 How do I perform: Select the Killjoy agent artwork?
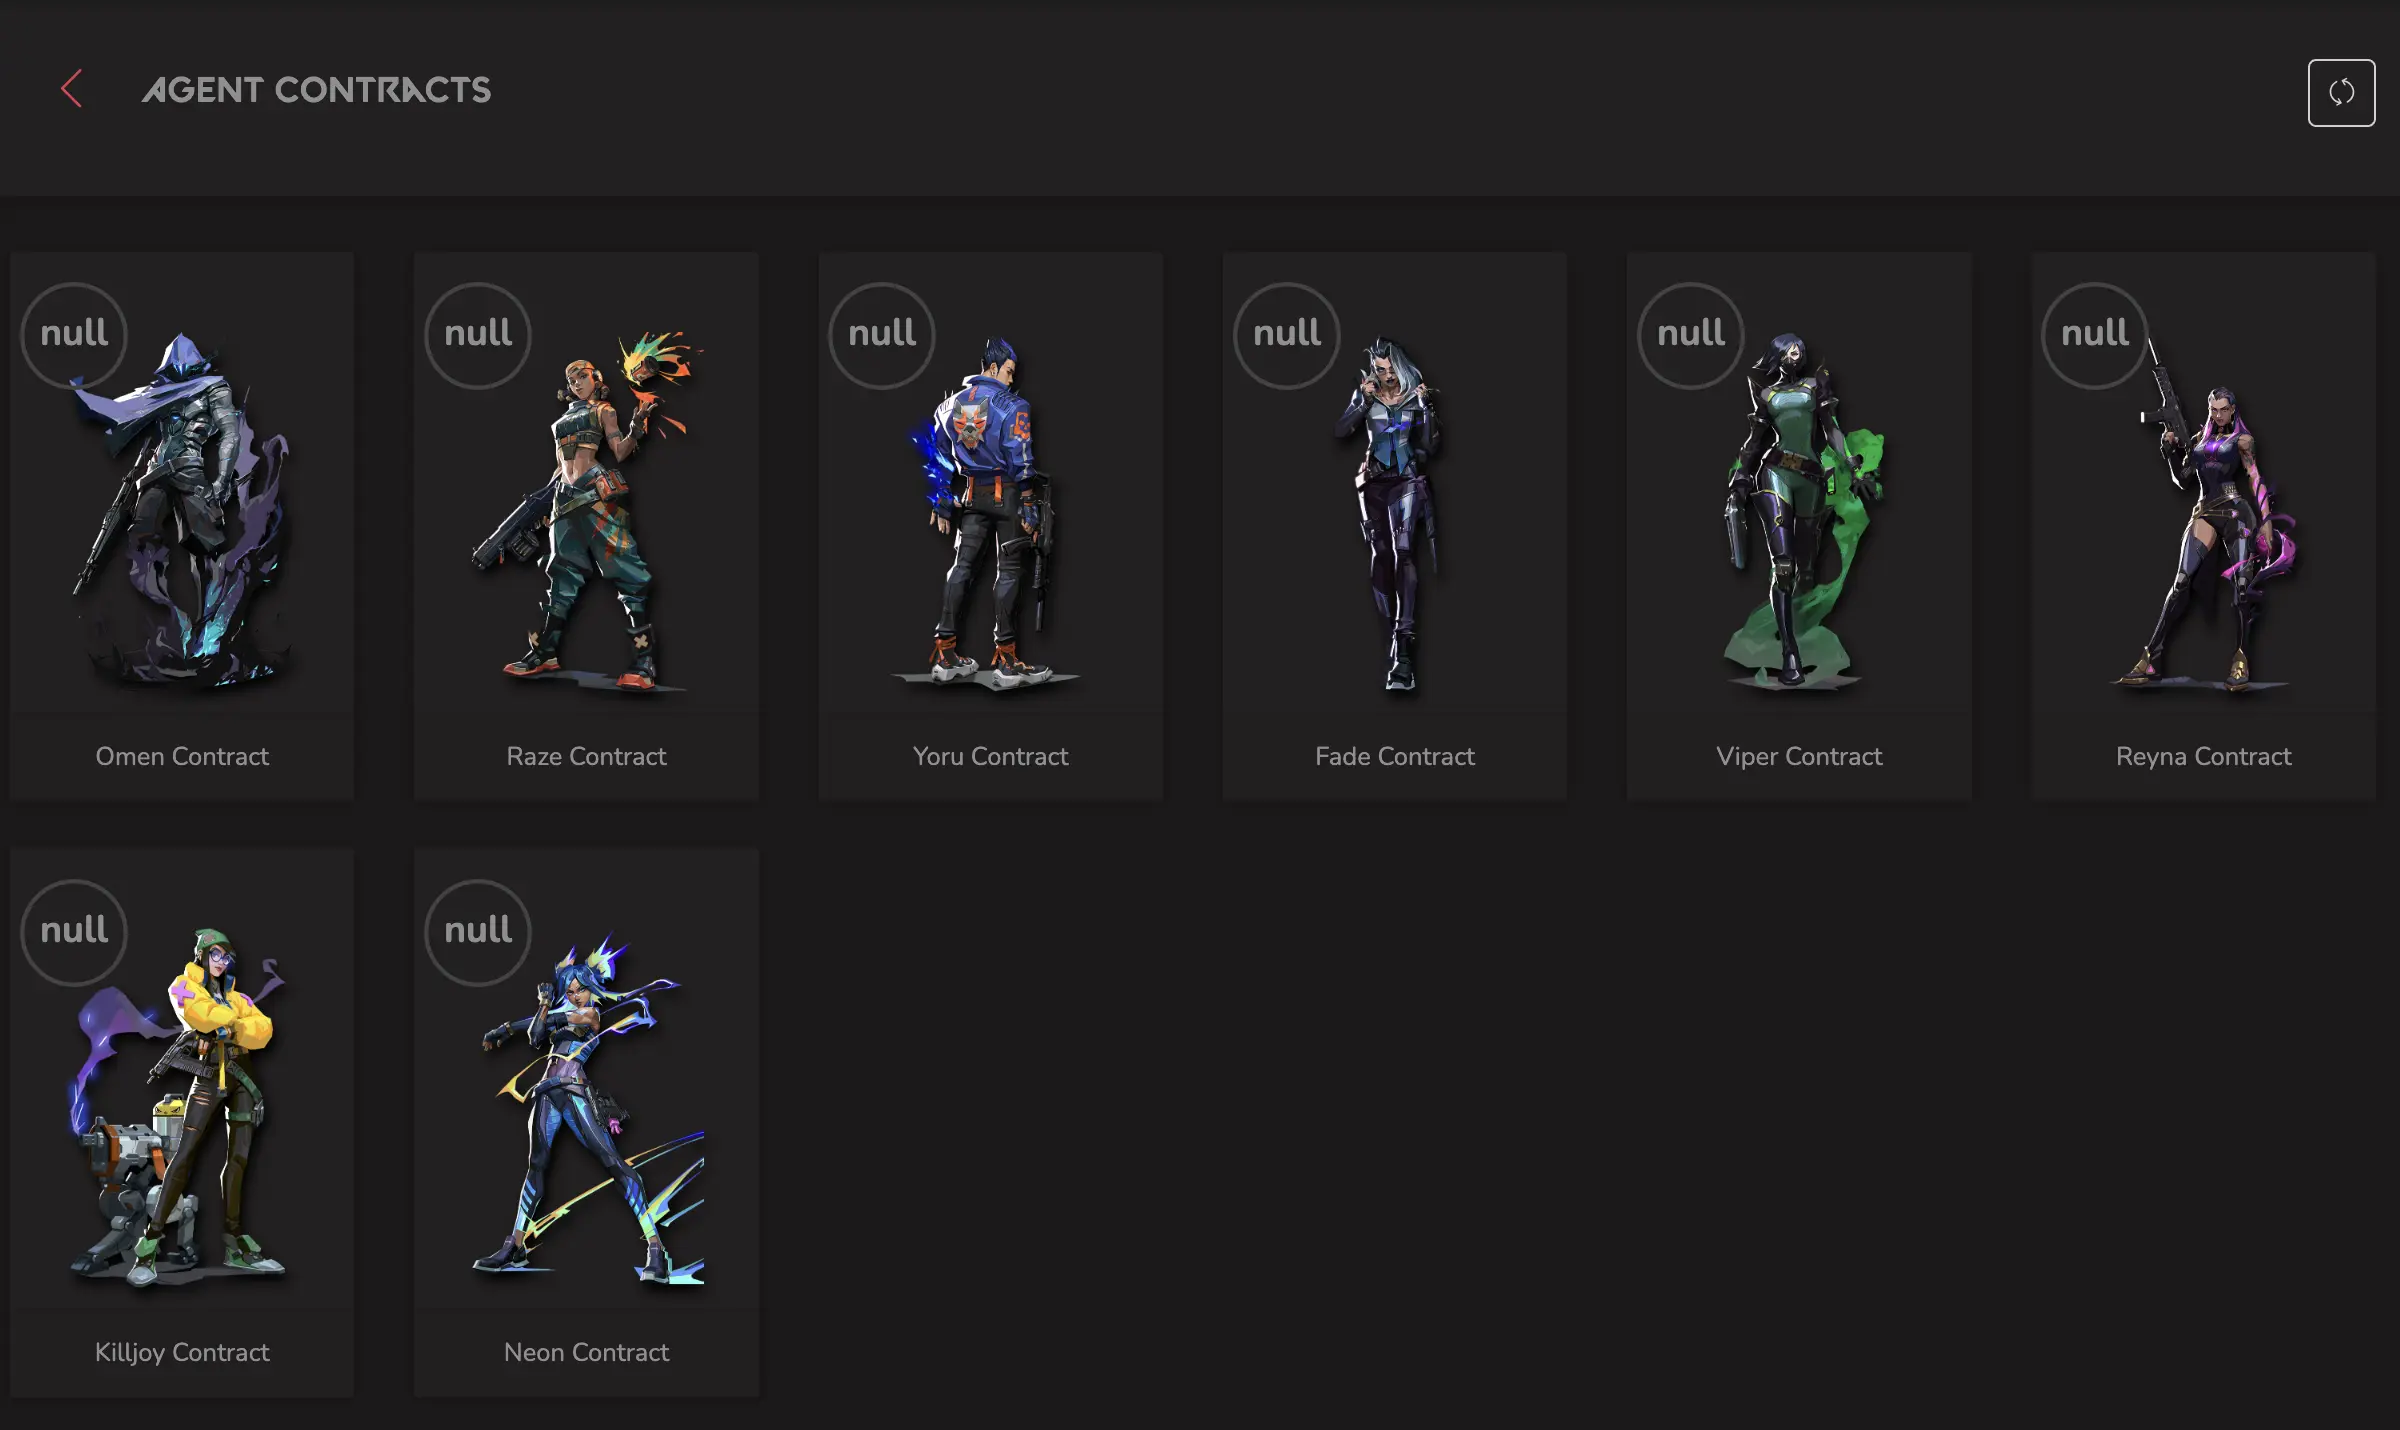(x=185, y=1110)
